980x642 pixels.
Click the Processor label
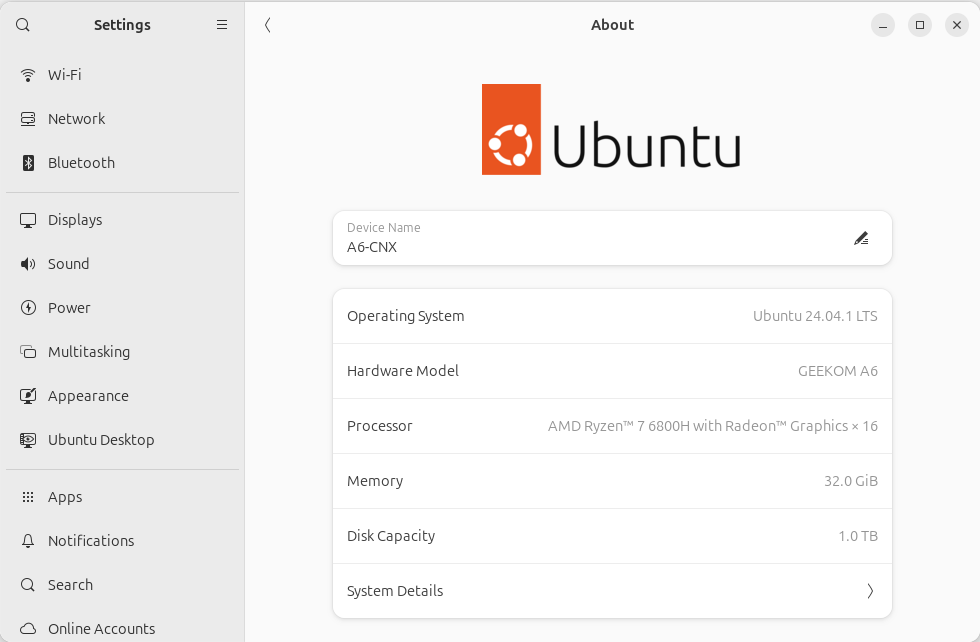coord(379,426)
